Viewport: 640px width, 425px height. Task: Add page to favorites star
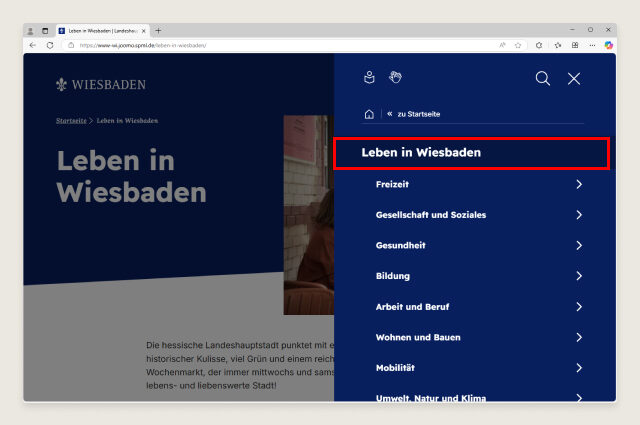click(518, 45)
